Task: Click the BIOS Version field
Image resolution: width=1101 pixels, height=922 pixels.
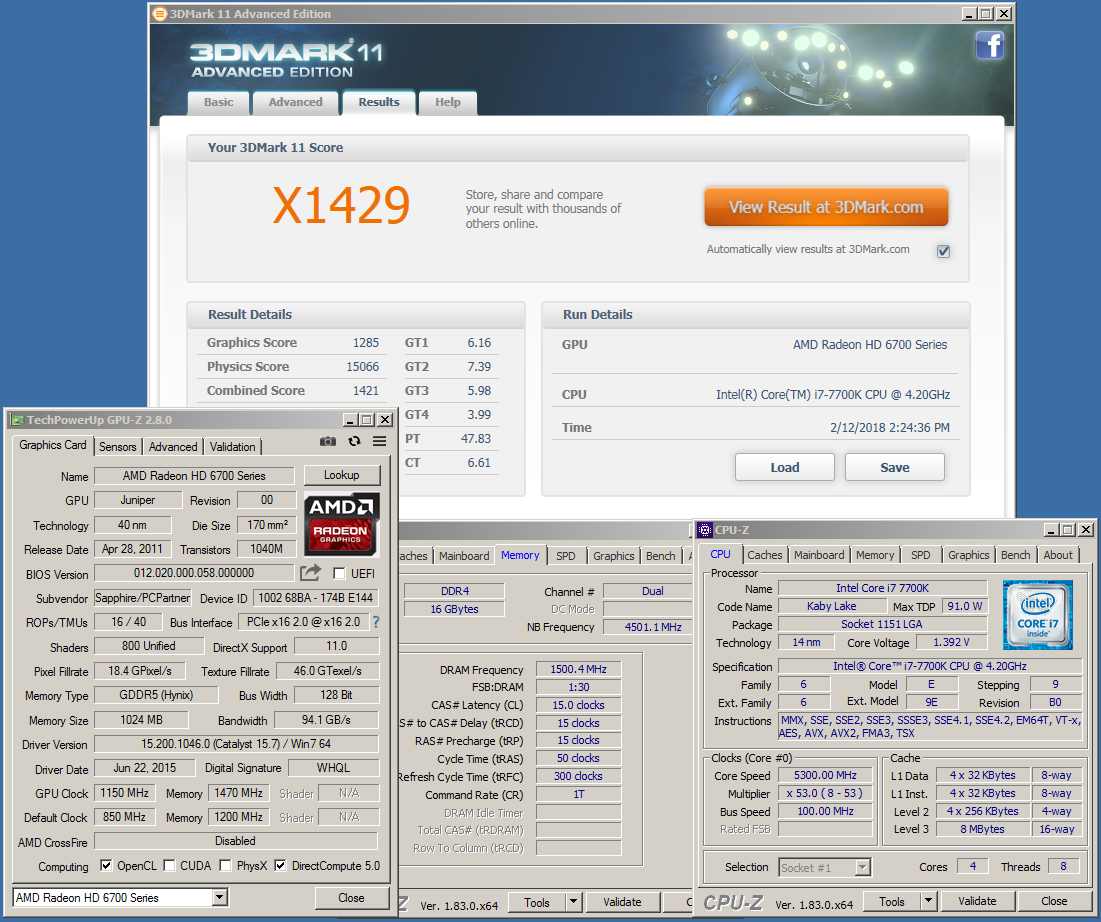Action: (194, 573)
